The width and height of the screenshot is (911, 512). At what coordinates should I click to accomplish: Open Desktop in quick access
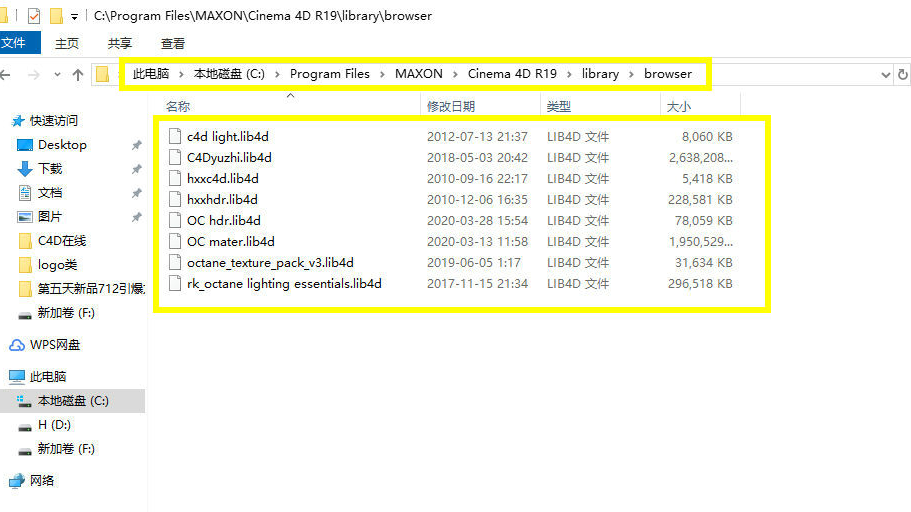click(62, 145)
